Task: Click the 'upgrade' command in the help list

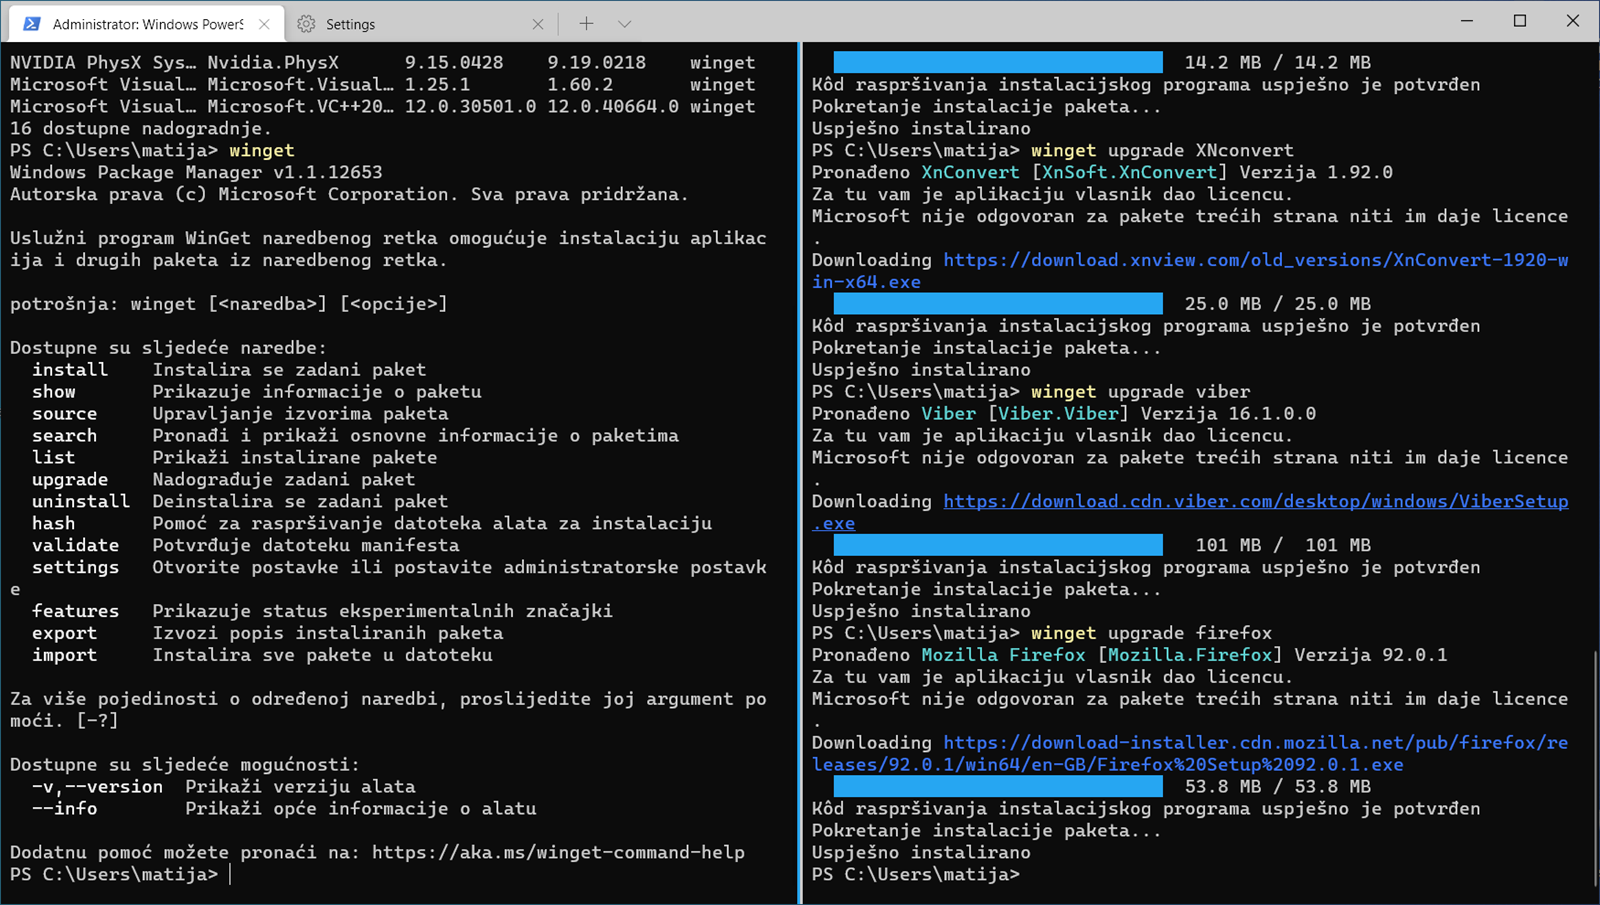Action: click(x=70, y=479)
